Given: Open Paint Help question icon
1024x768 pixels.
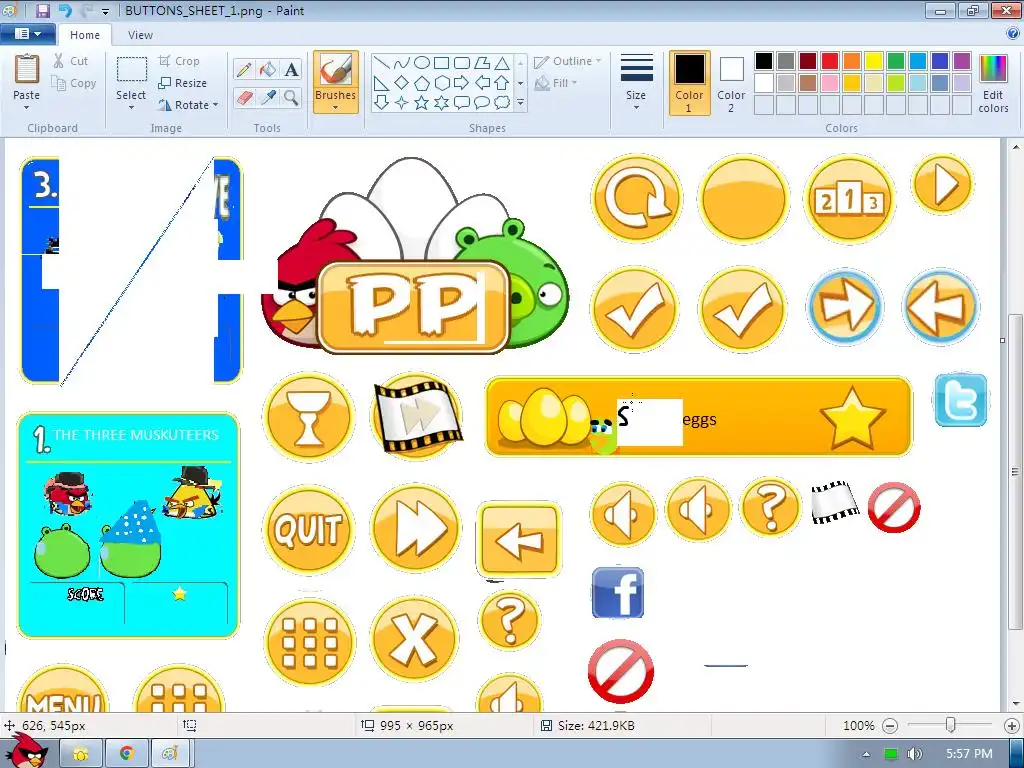Looking at the screenshot, I should click(1013, 34).
